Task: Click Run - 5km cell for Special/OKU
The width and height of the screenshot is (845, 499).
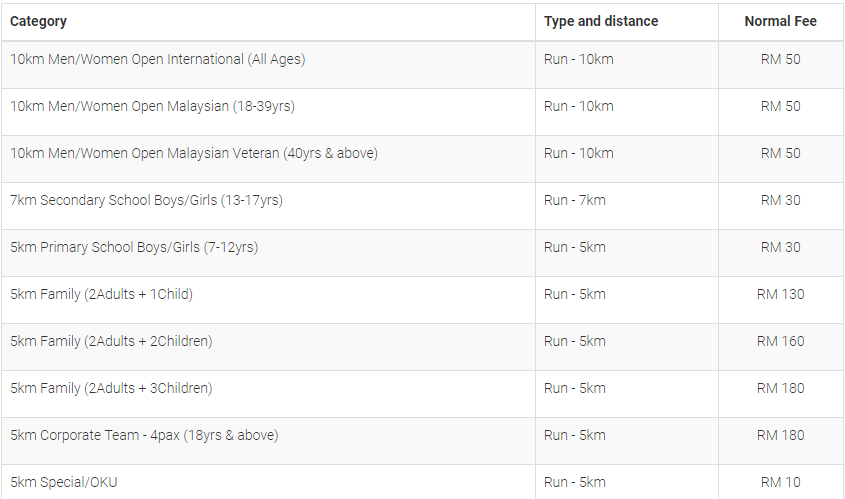Action: [574, 482]
